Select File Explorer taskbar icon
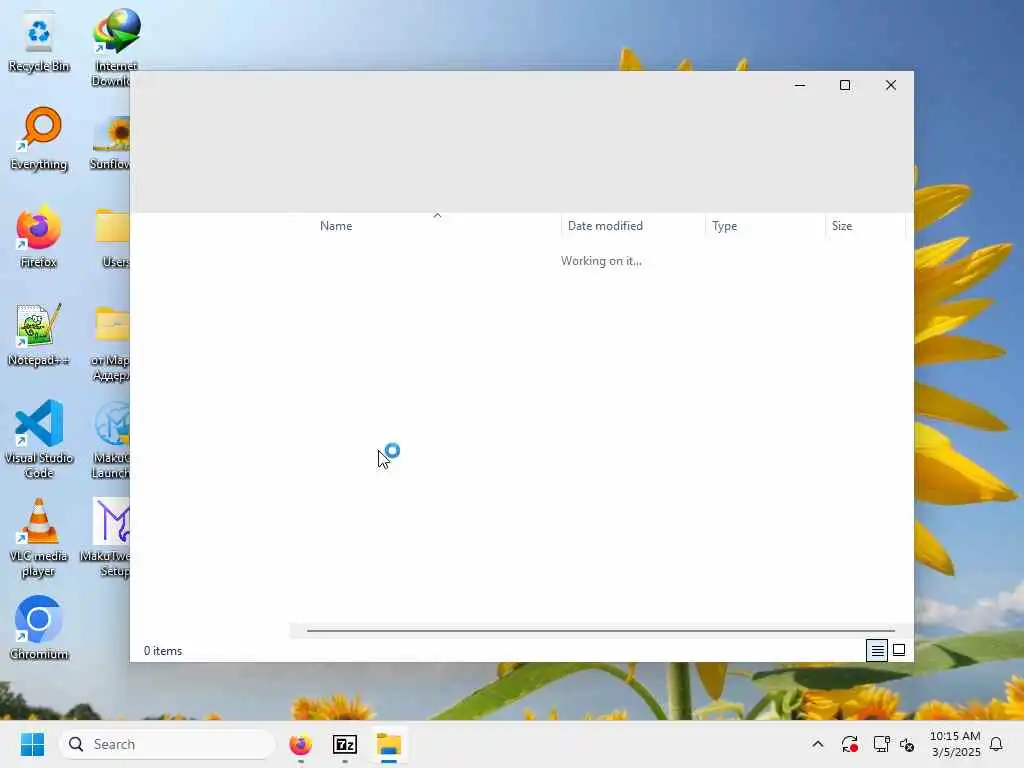This screenshot has height=768, width=1024. point(389,744)
